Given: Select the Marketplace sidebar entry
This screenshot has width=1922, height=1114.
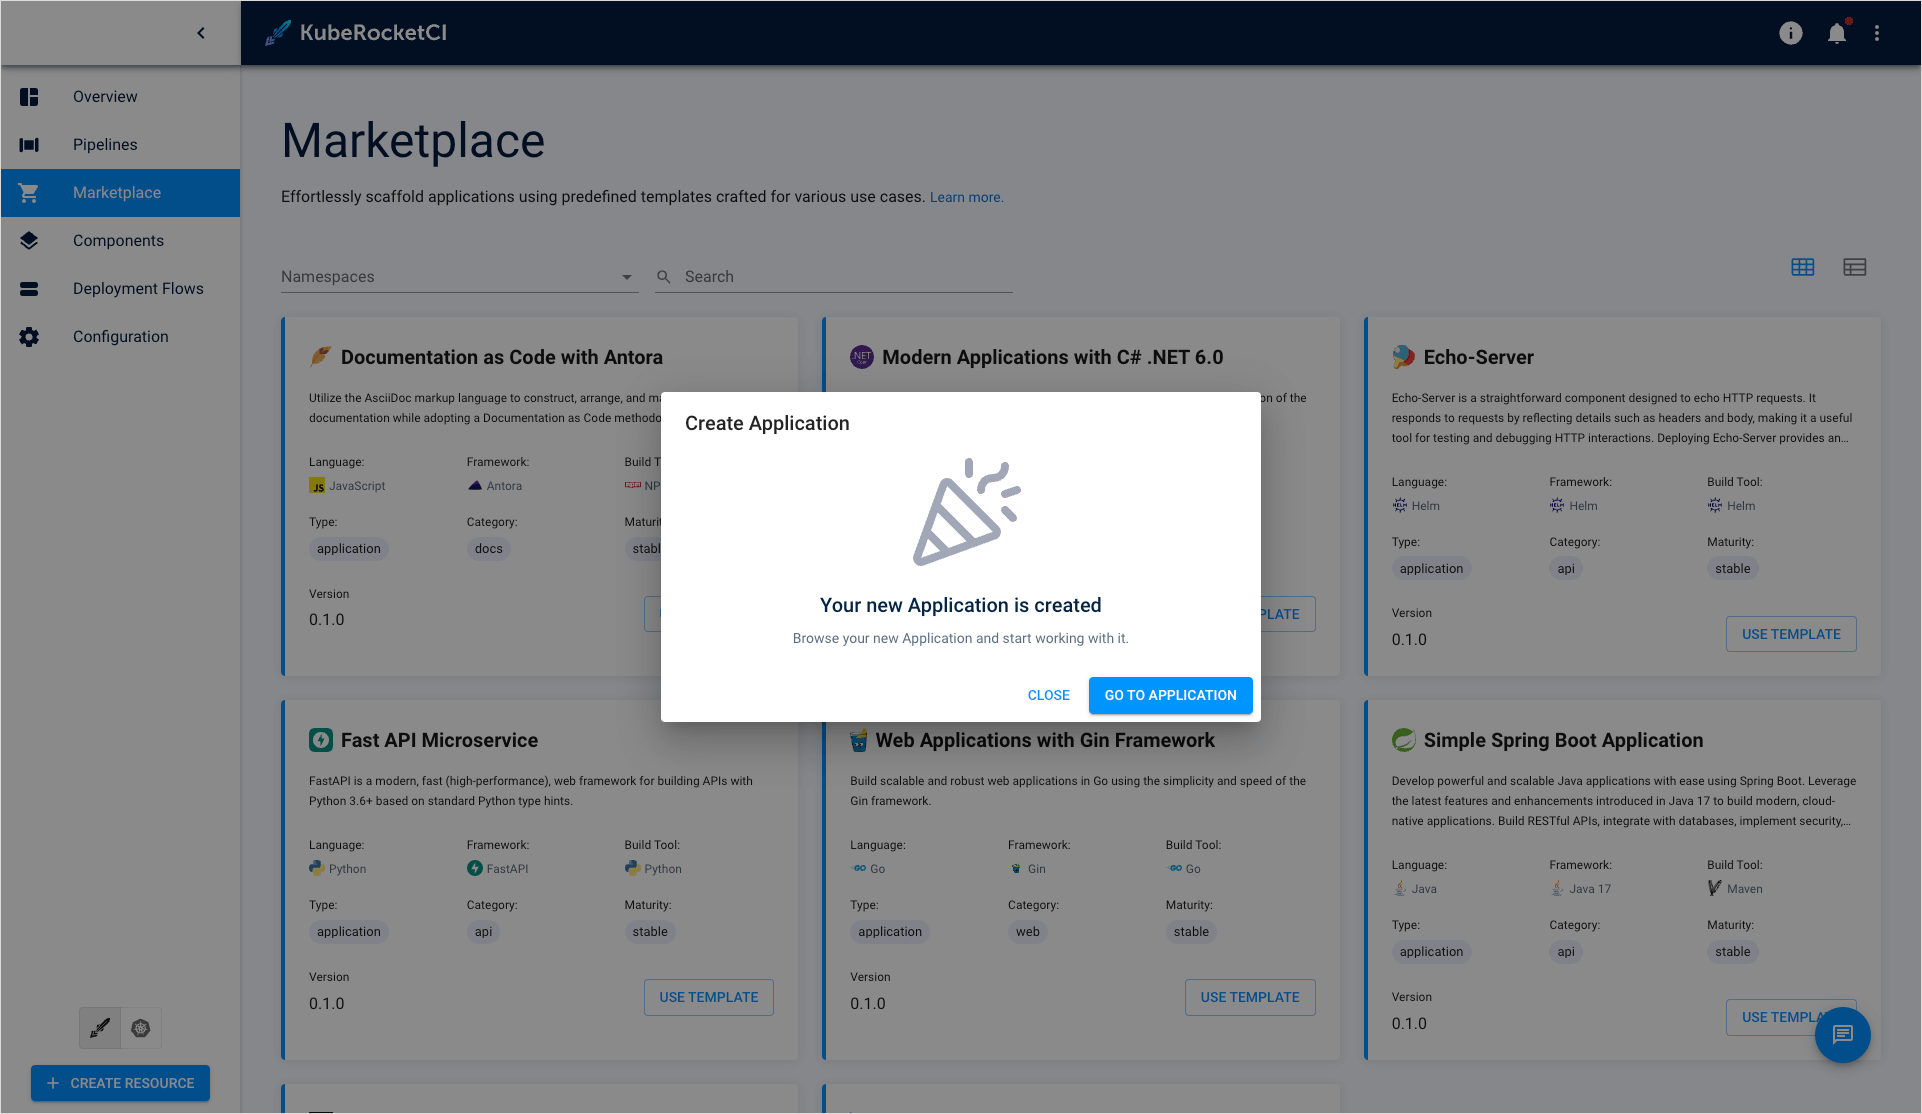Looking at the screenshot, I should pos(116,192).
